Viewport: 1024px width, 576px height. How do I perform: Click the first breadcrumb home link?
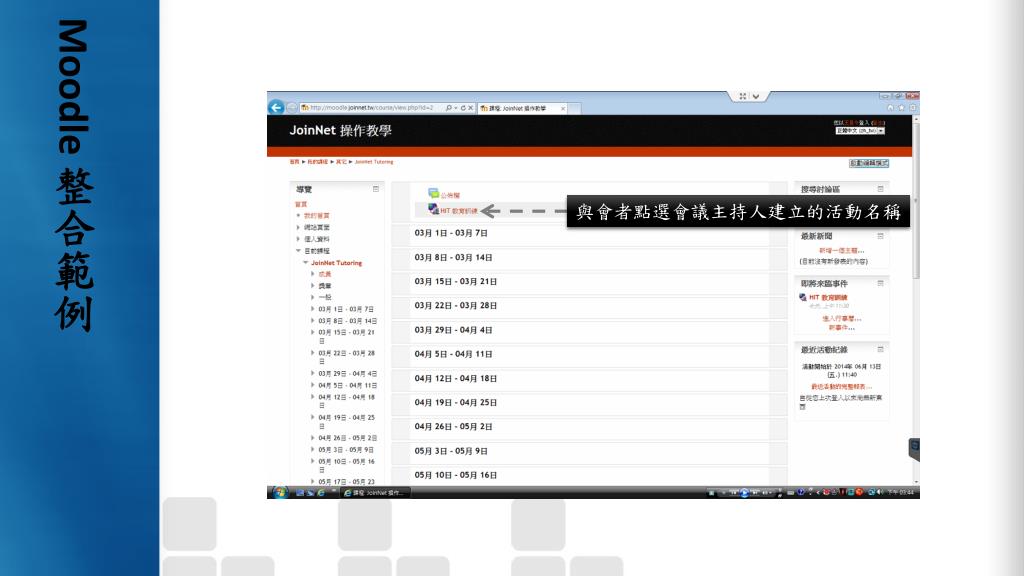(x=295, y=162)
